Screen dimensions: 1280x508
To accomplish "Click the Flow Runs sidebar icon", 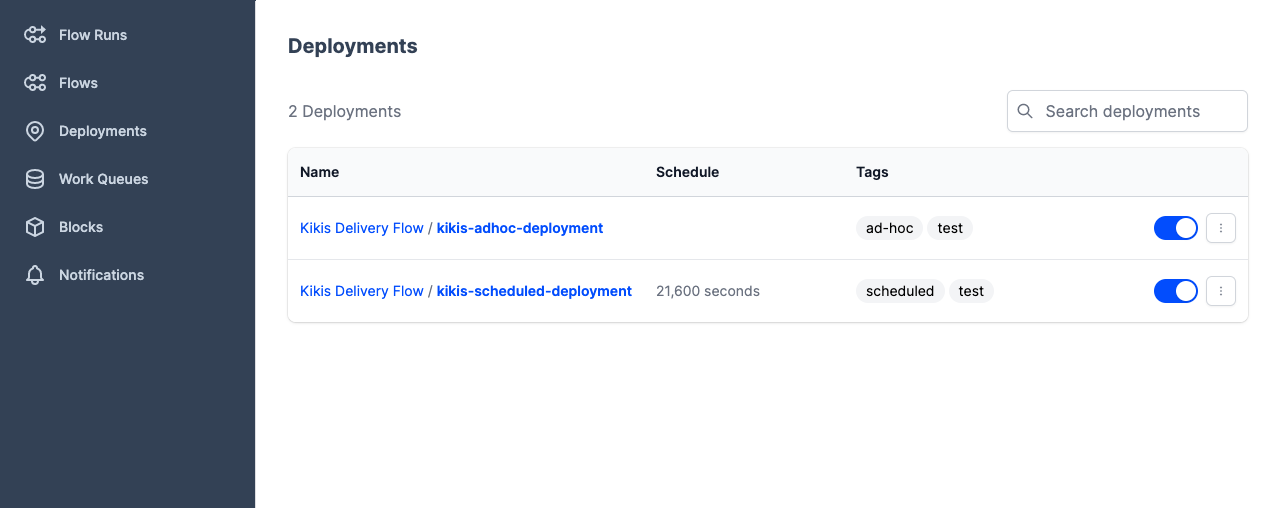I will 35,35.
